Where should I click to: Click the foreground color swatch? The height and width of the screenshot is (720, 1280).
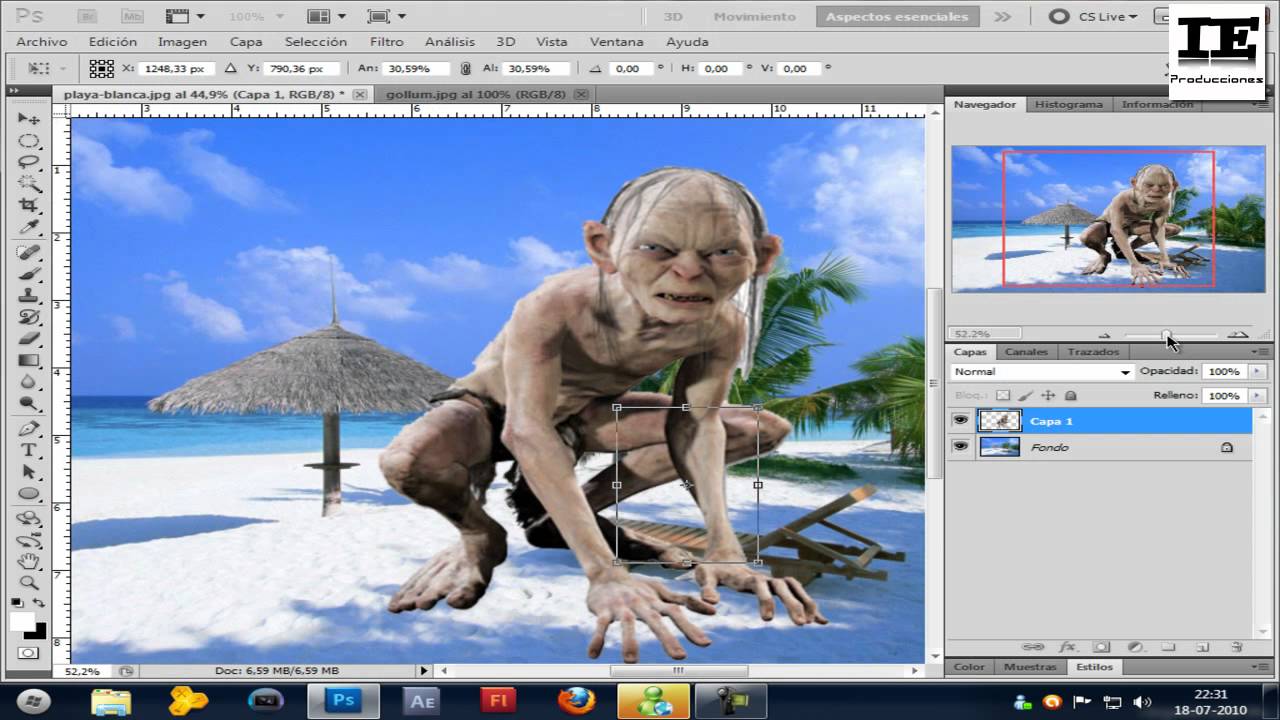pyautogui.click(x=22, y=621)
